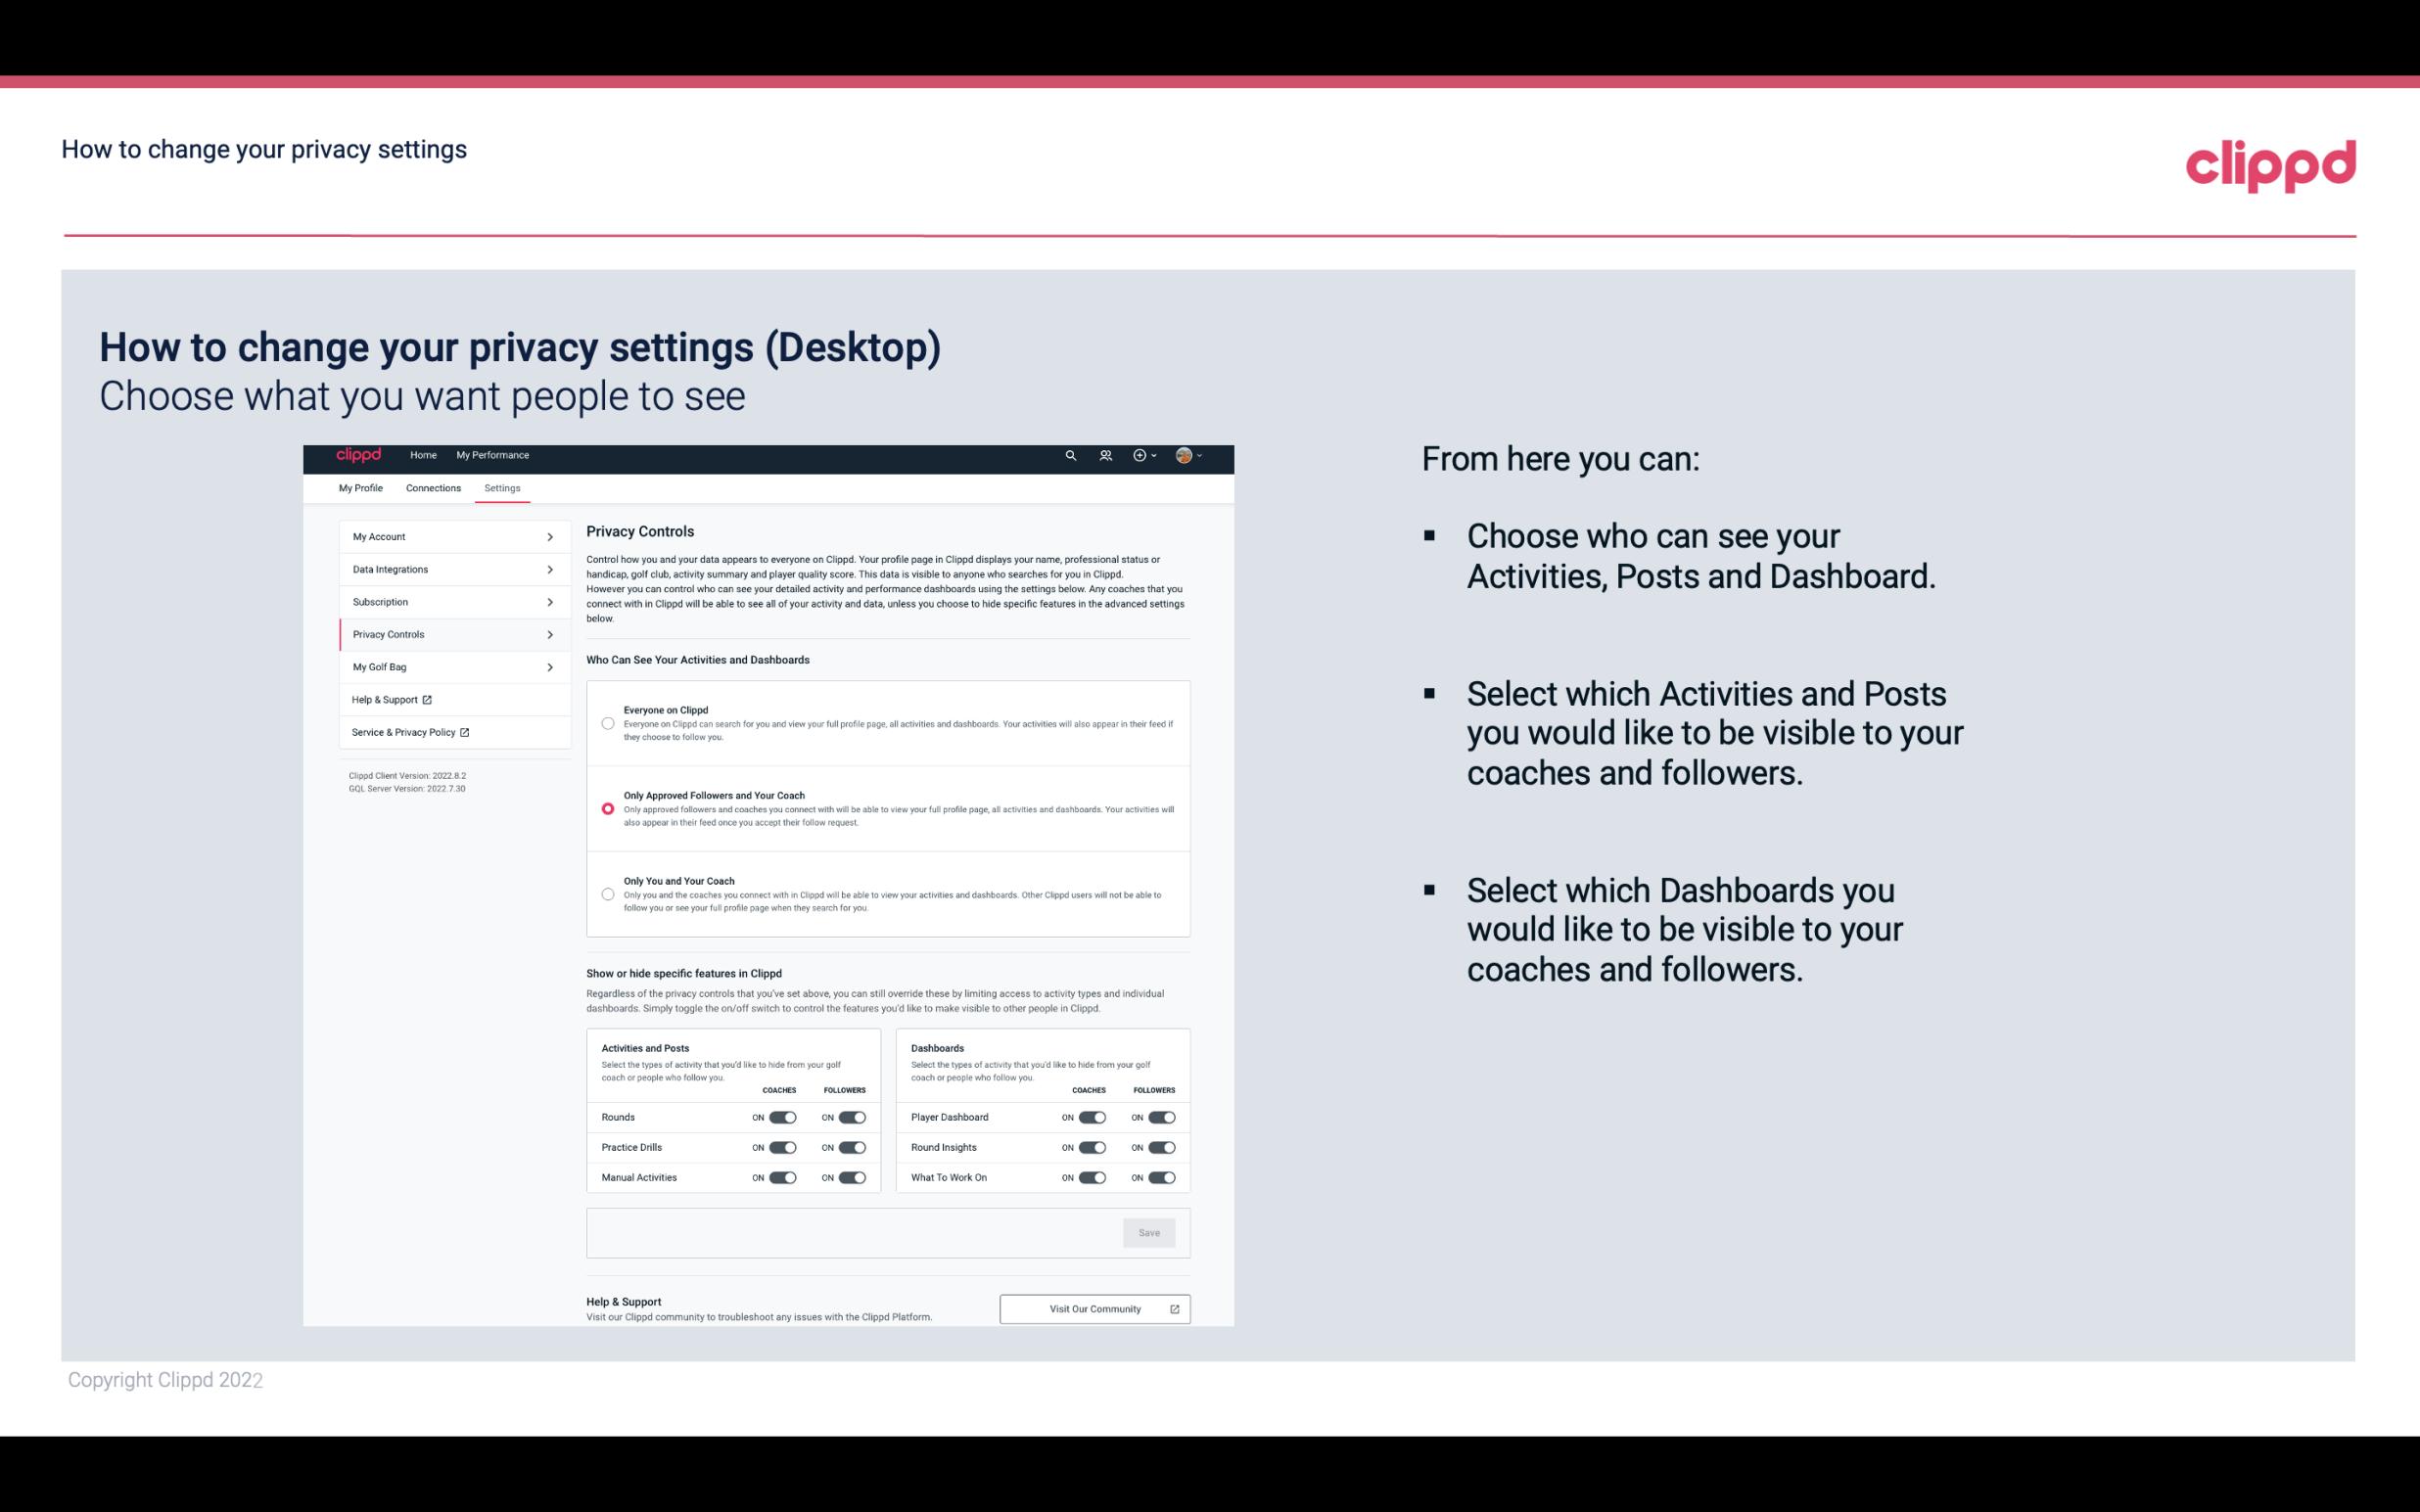This screenshot has width=2420, height=1512.
Task: Click the Save button
Action: coord(1150,1231)
